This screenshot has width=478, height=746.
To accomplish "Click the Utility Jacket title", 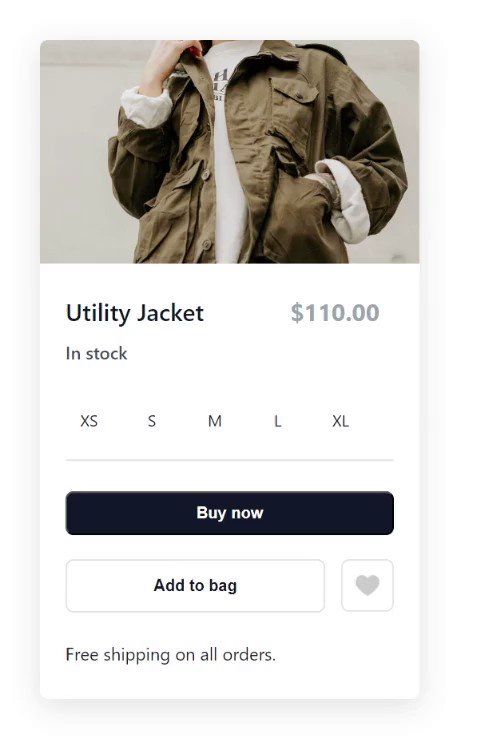I will [x=135, y=313].
